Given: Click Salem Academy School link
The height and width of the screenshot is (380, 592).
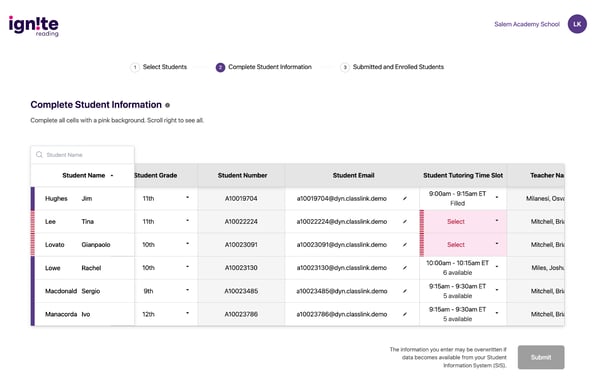Looking at the screenshot, I should [527, 24].
